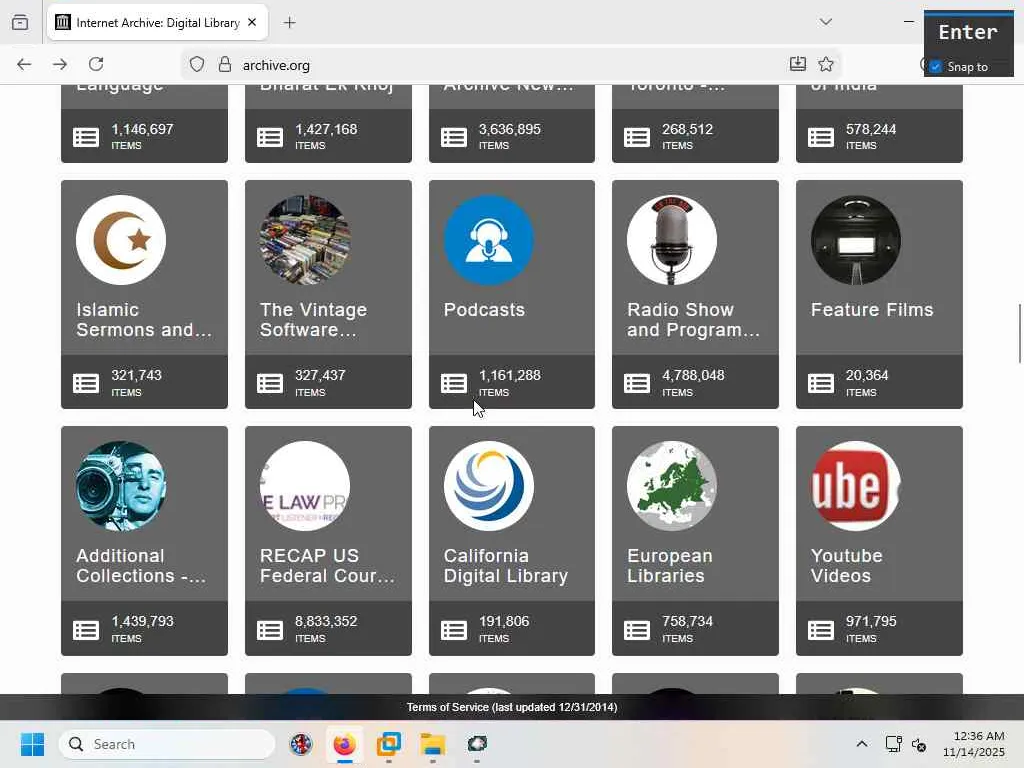Toggle the Snap to checkbox

click(936, 67)
